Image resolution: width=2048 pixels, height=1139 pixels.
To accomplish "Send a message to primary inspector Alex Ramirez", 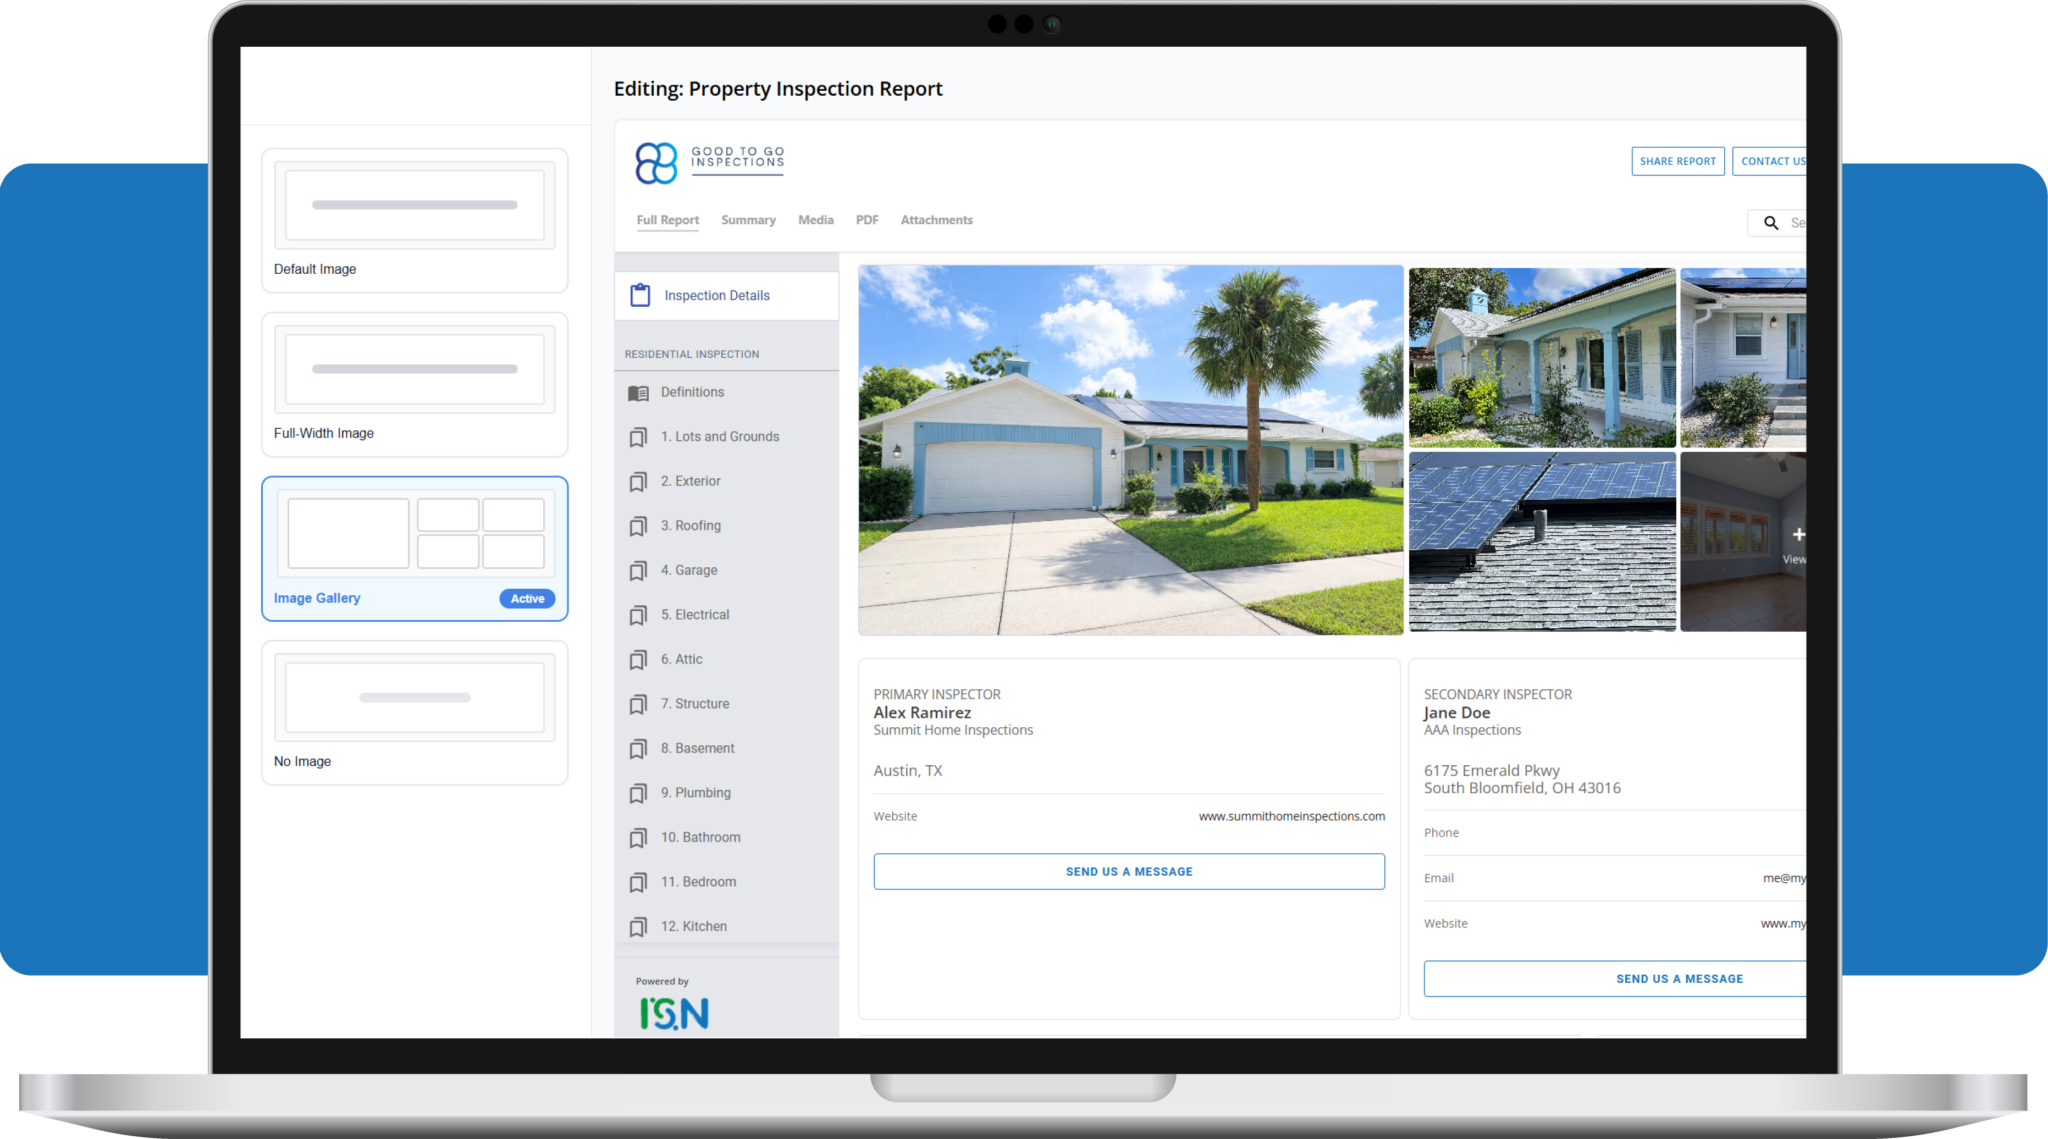I will tap(1129, 872).
